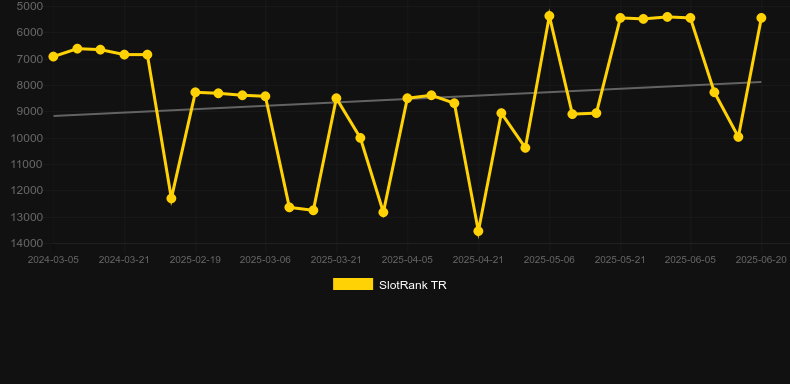Image resolution: width=790 pixels, height=384 pixels.
Task: Select the last data point at 2025-06-20
Action: 761,18
